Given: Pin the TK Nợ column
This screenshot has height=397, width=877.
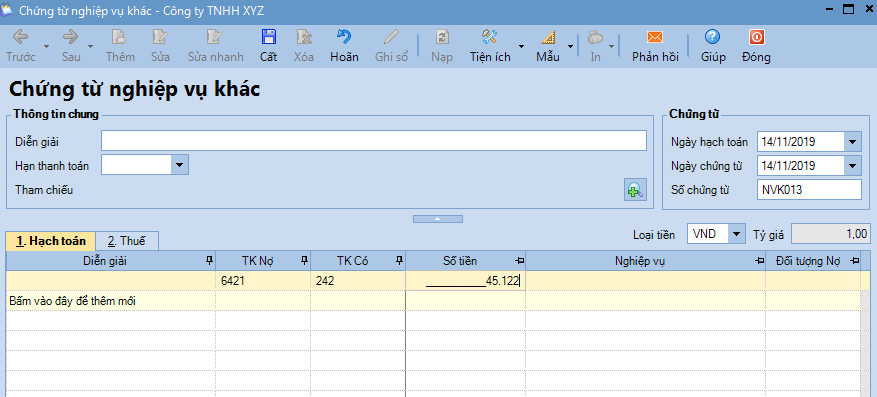Looking at the screenshot, I should pos(304,260).
